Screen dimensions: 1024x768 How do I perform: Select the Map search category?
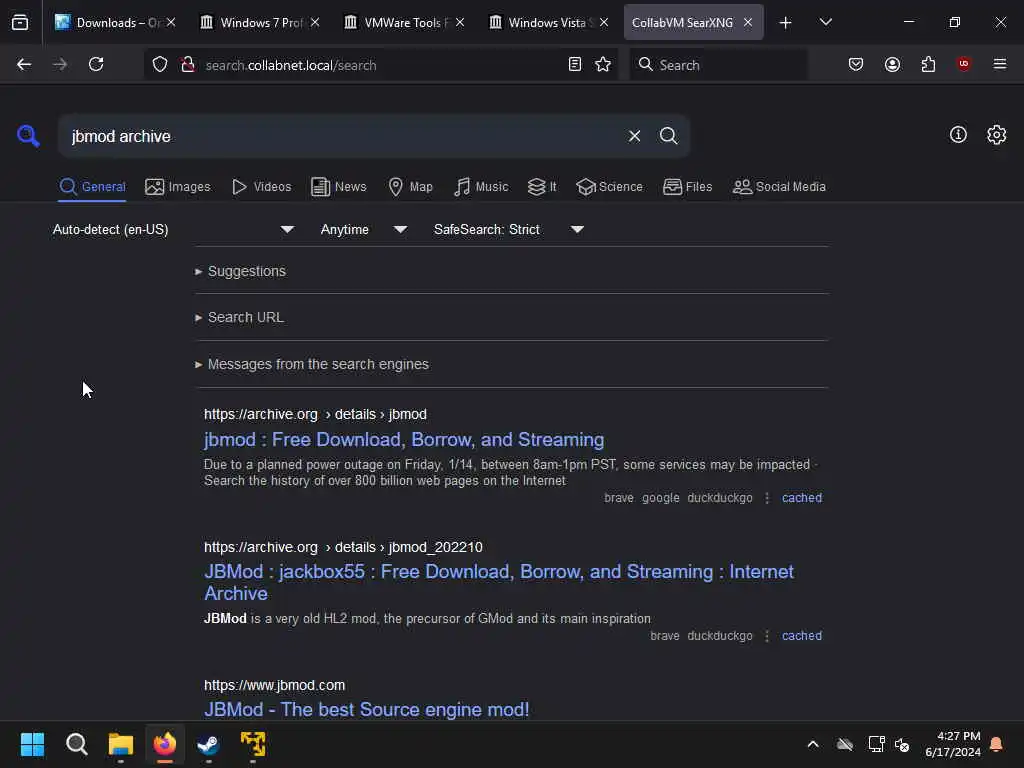coord(410,187)
